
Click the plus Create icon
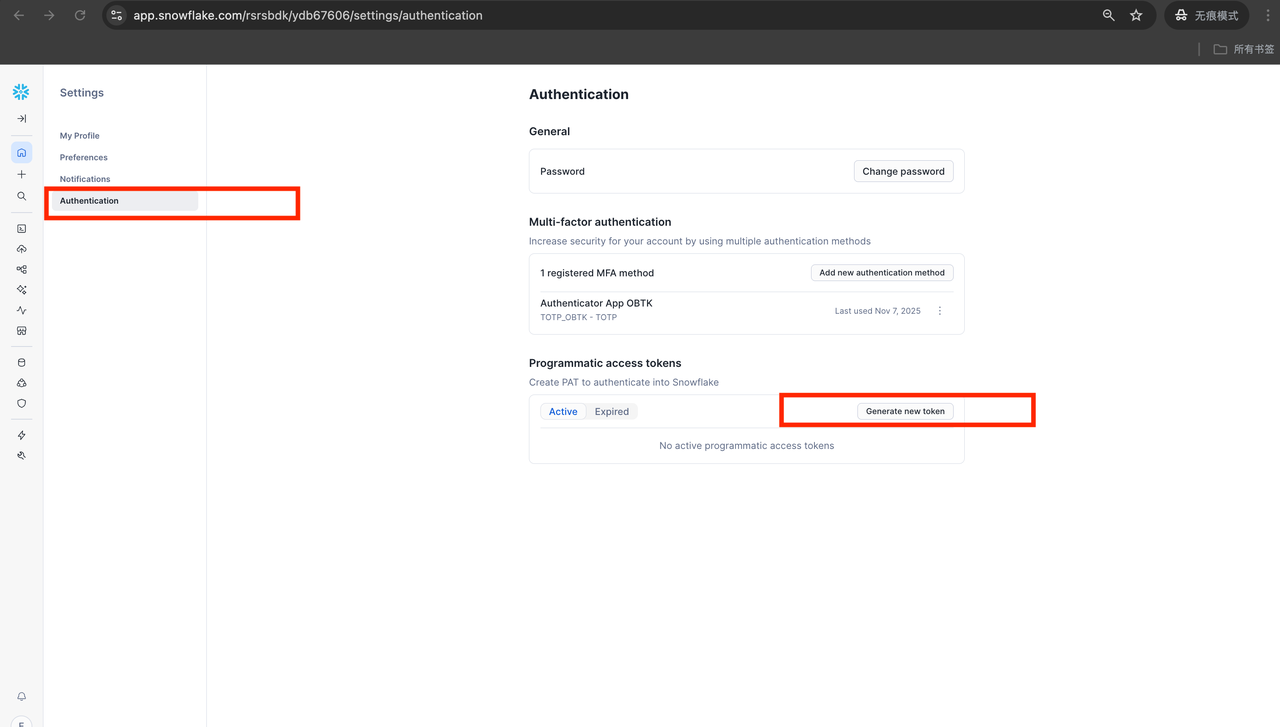21,175
